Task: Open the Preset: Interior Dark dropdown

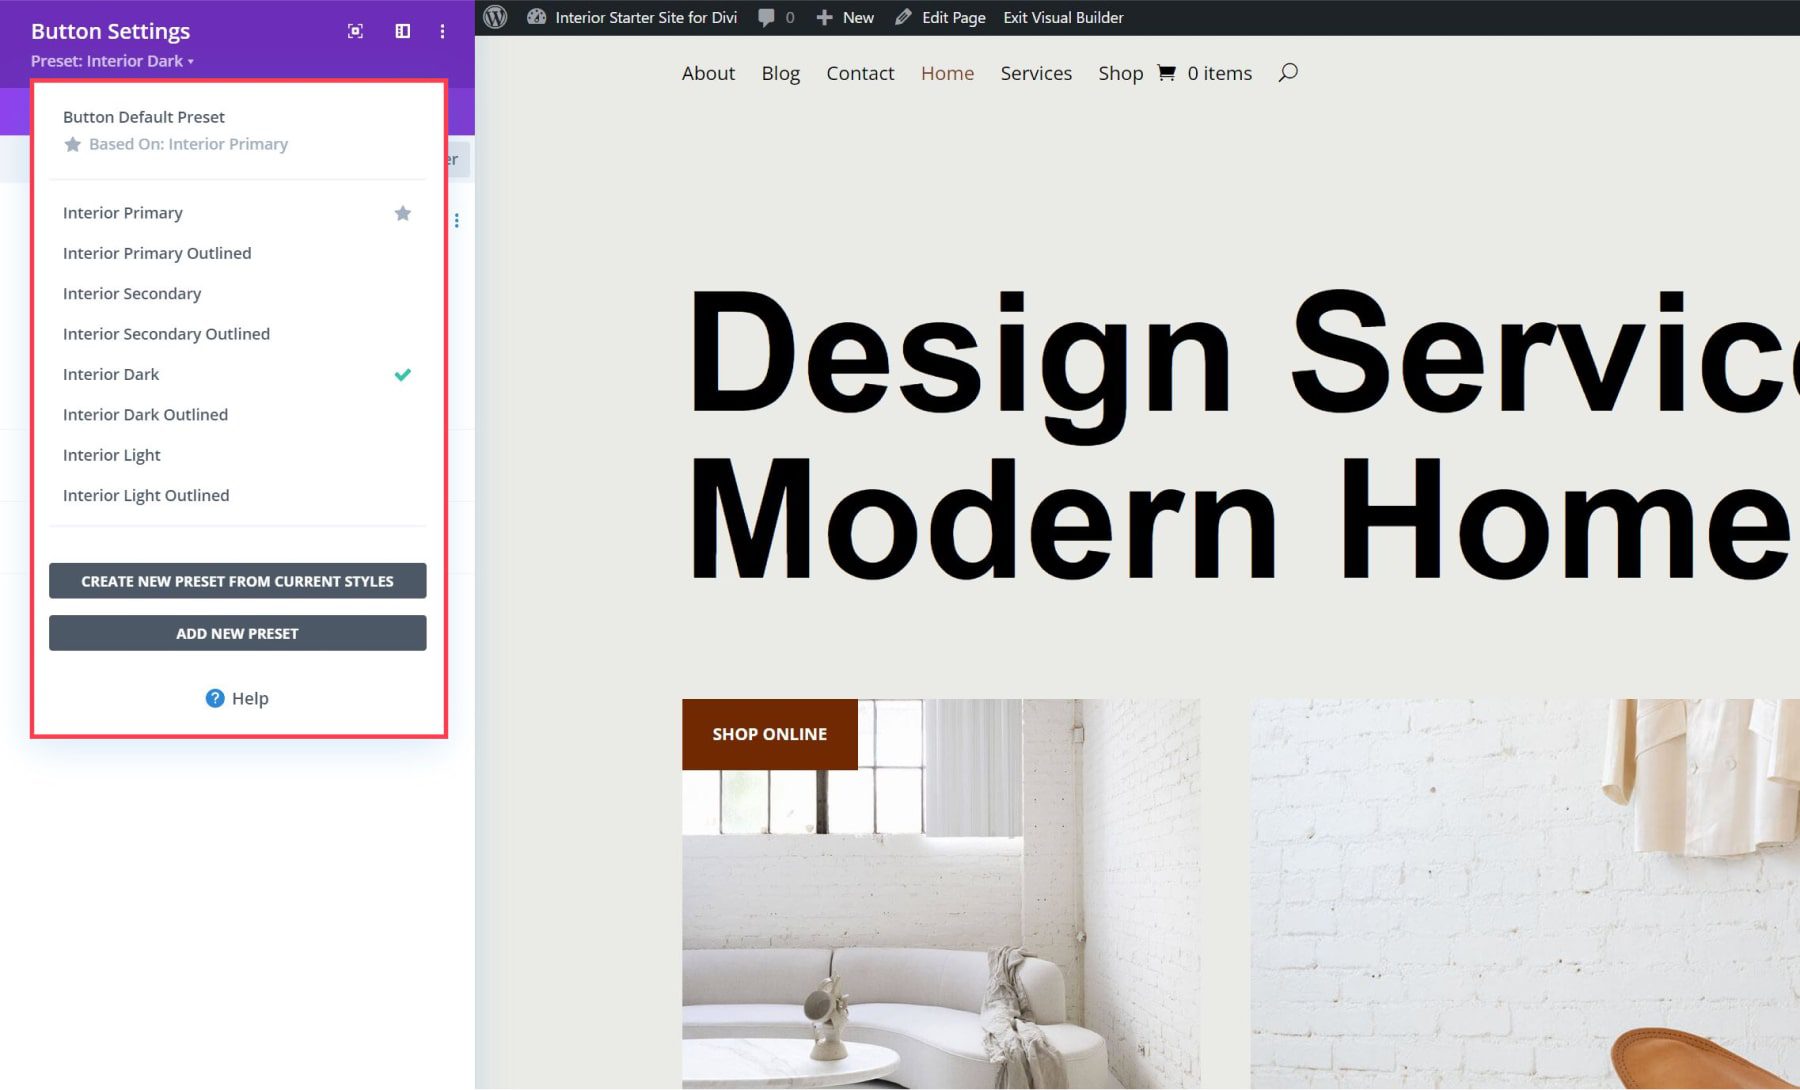Action: coord(112,61)
